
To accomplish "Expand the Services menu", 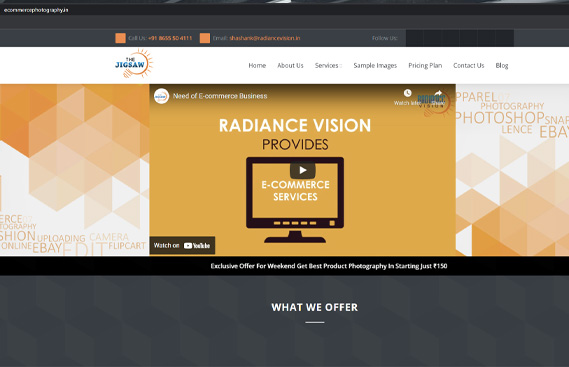I will click(x=328, y=66).
